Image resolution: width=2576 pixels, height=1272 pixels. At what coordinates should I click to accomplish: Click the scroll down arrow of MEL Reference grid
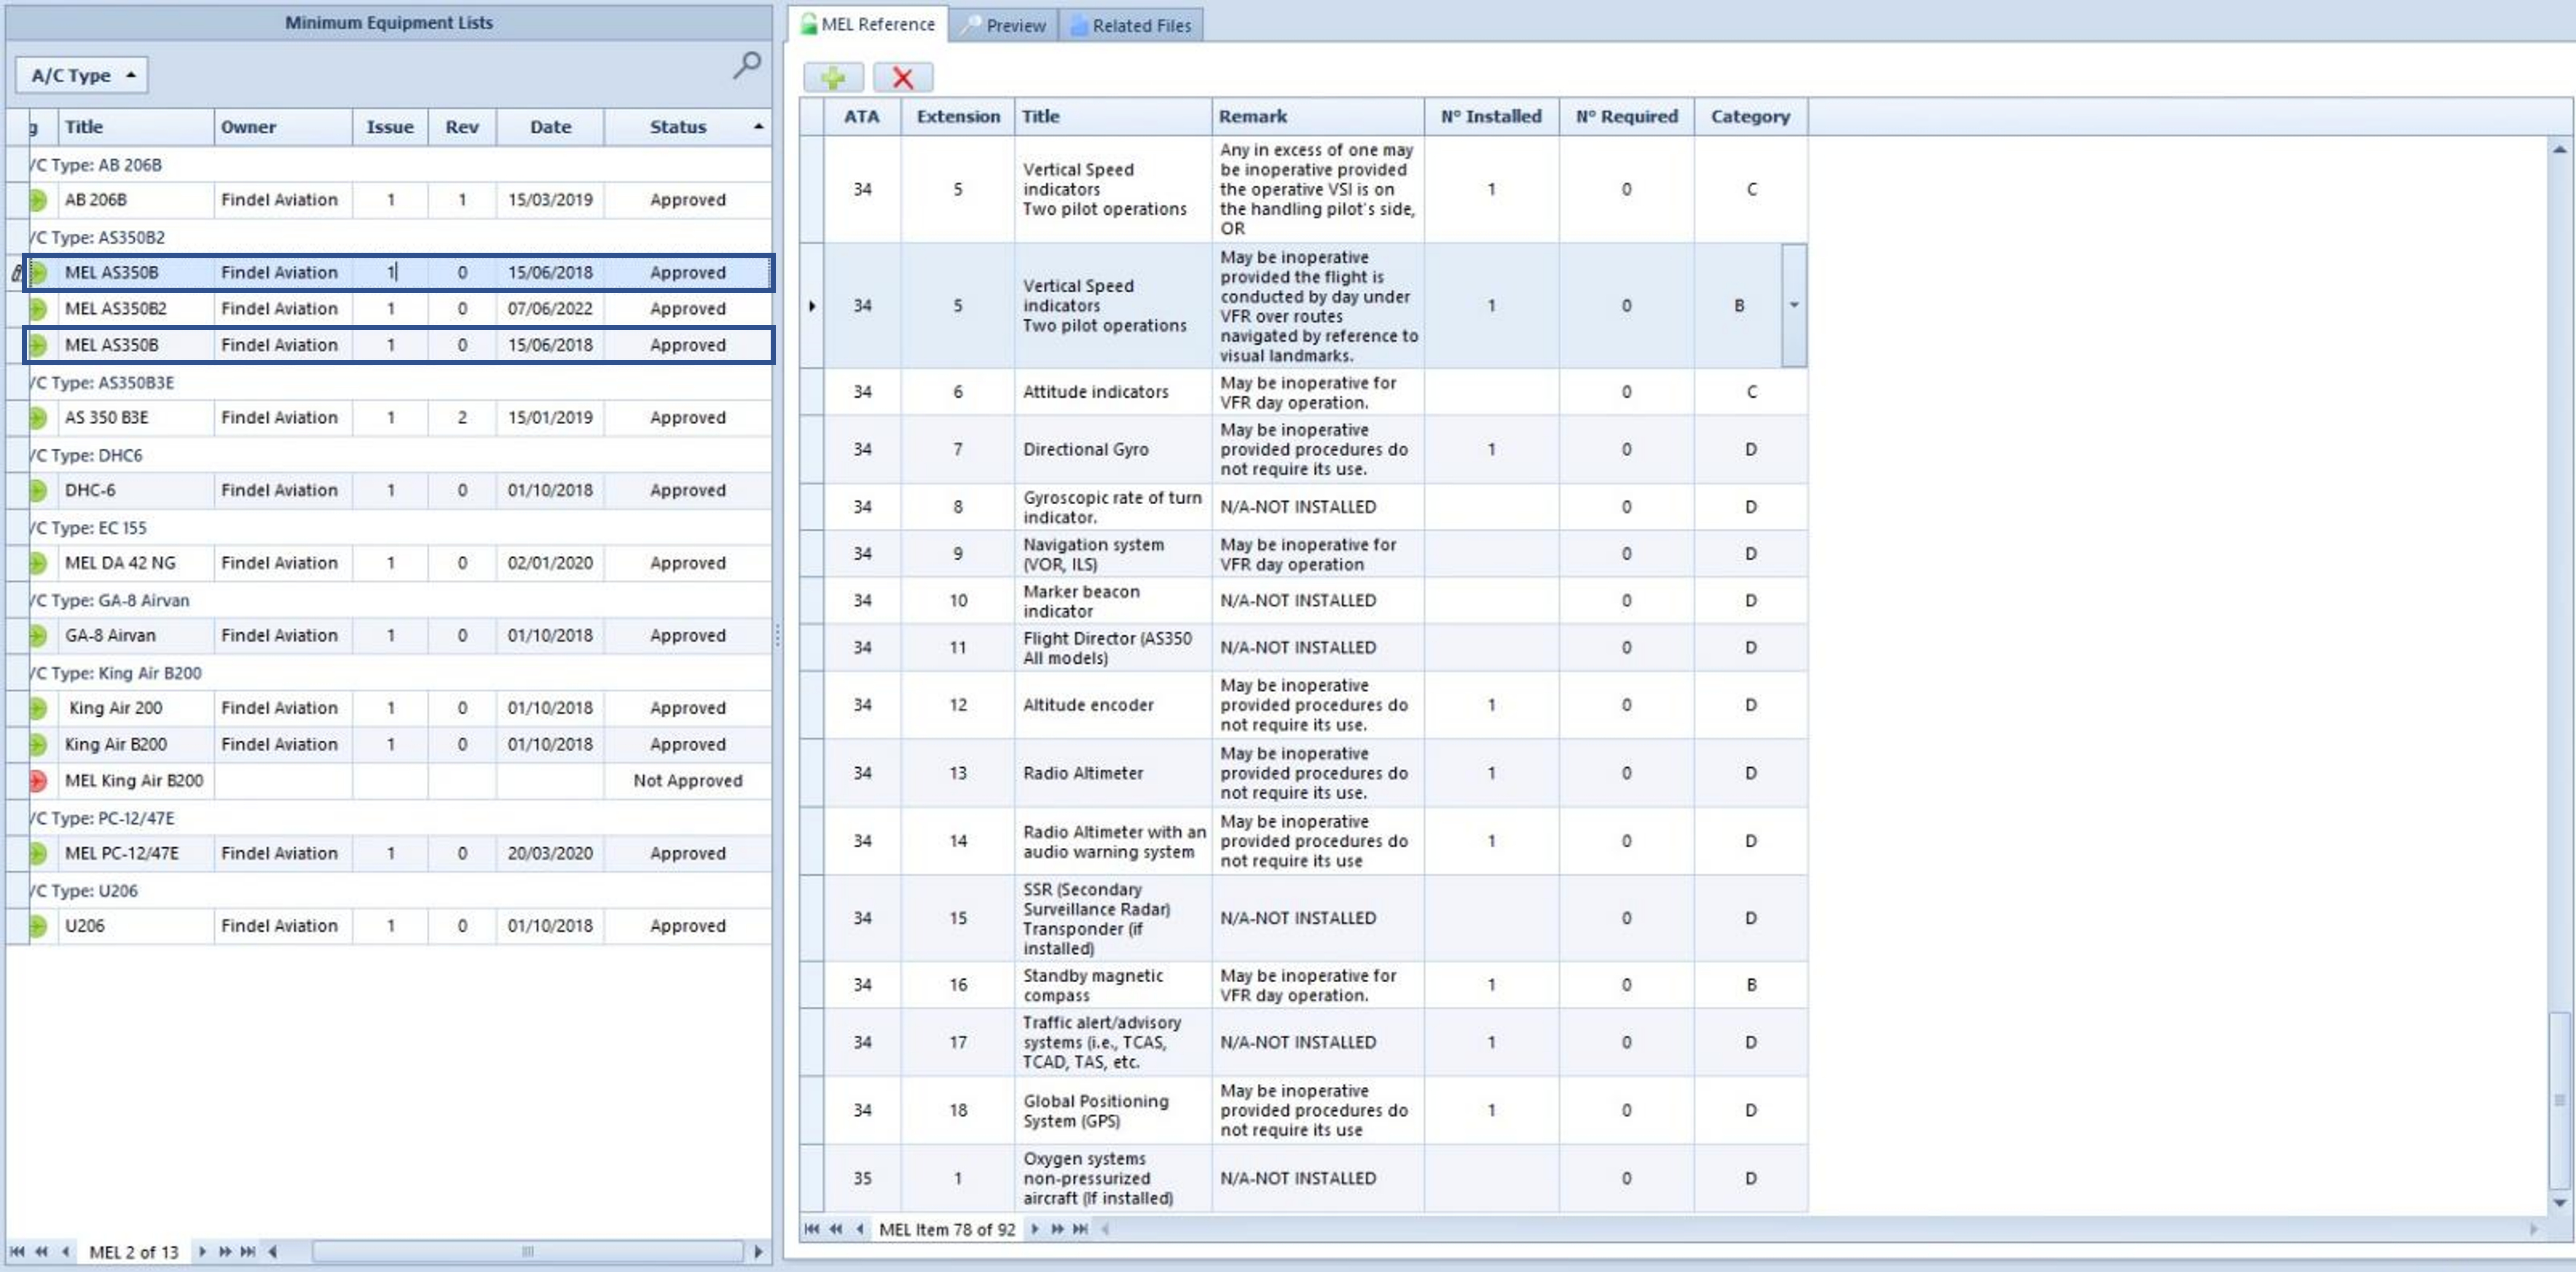[2559, 1203]
